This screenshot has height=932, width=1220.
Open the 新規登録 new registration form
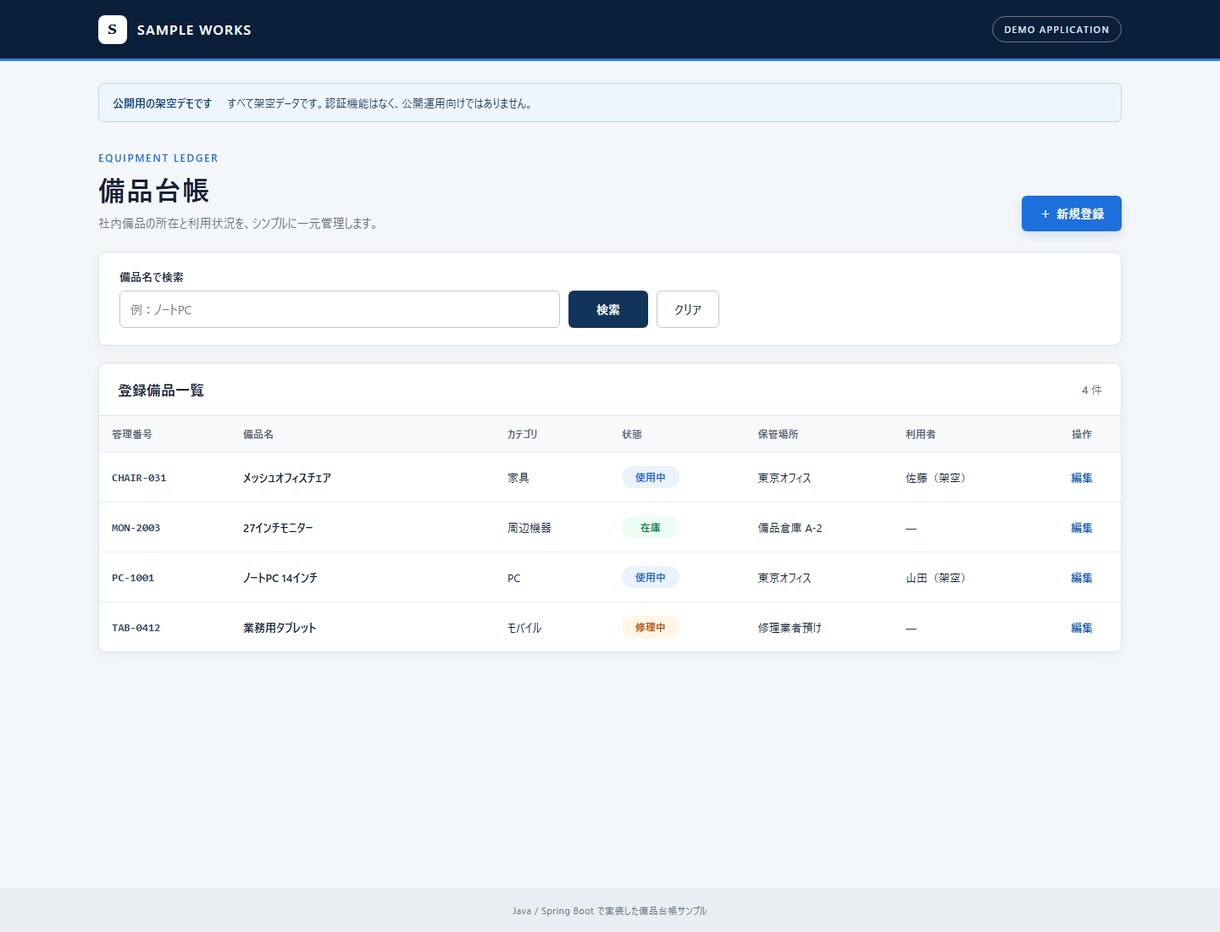[1071, 214]
